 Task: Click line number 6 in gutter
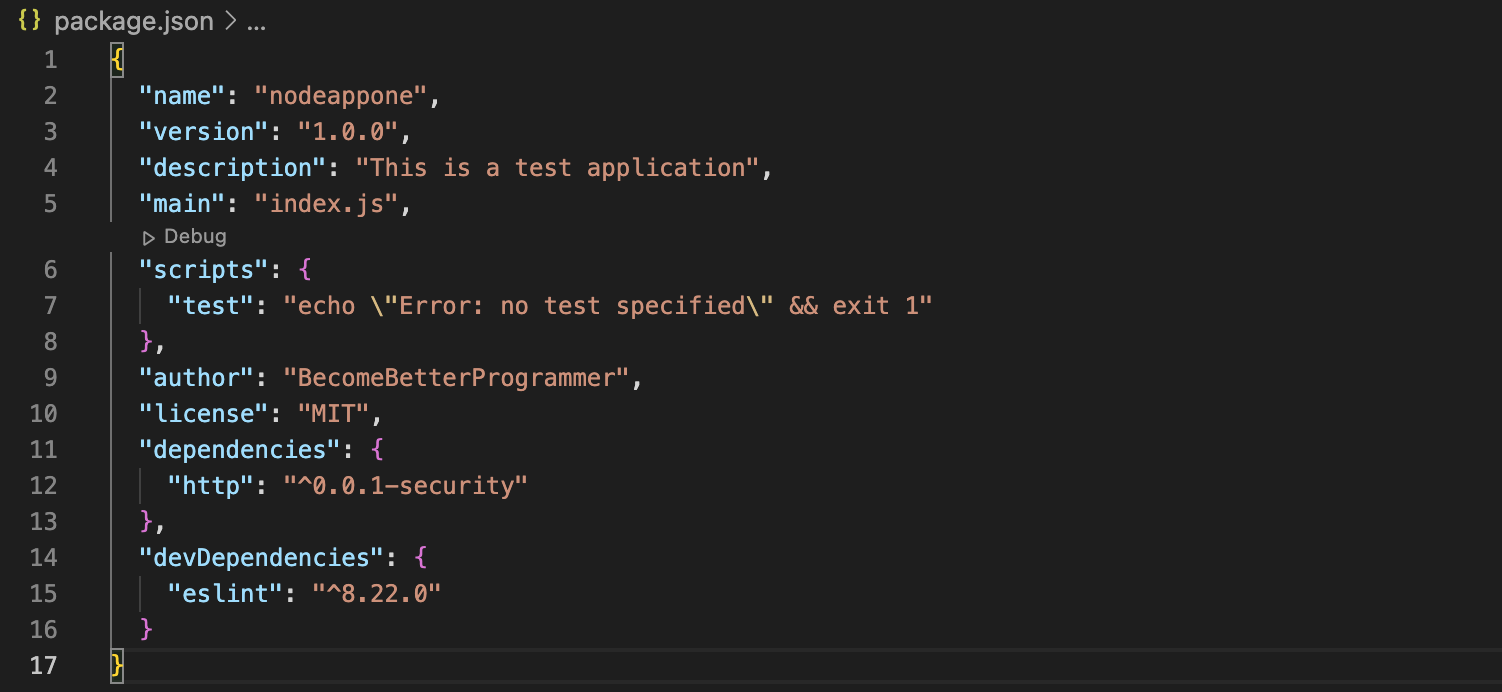(51, 270)
